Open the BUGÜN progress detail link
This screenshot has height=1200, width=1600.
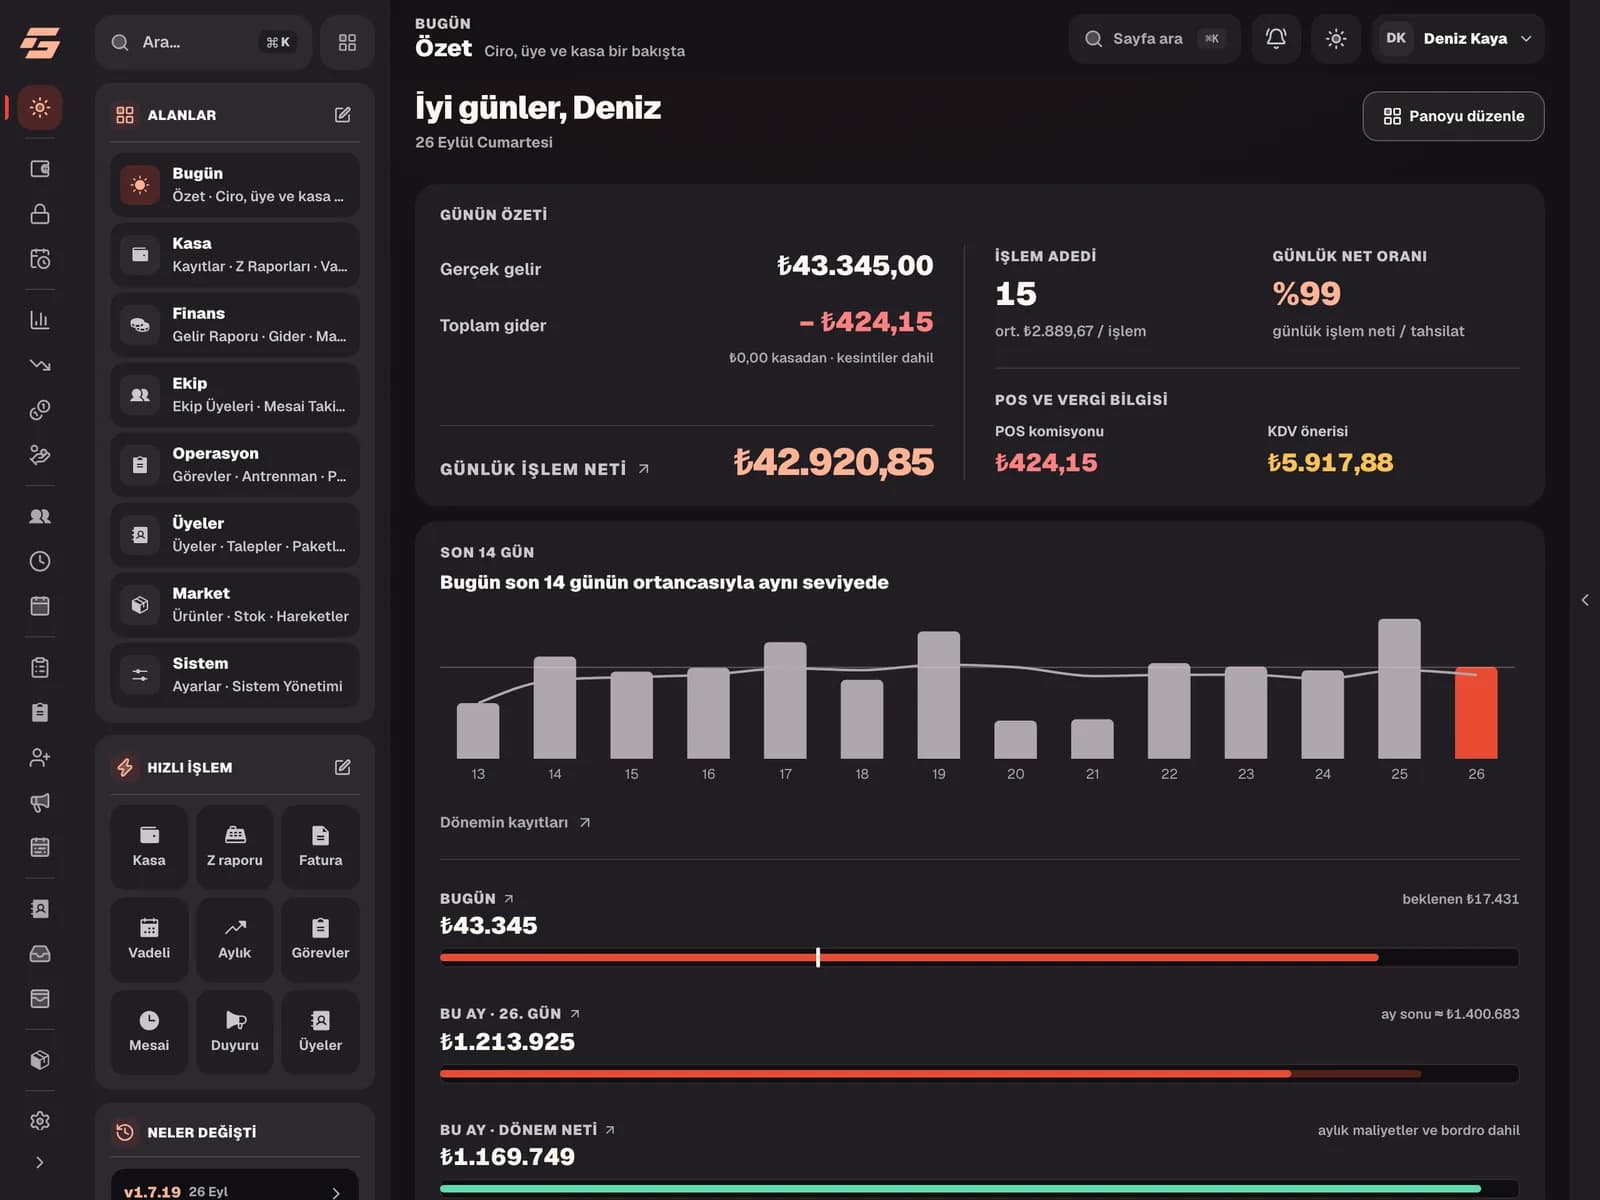coord(477,898)
